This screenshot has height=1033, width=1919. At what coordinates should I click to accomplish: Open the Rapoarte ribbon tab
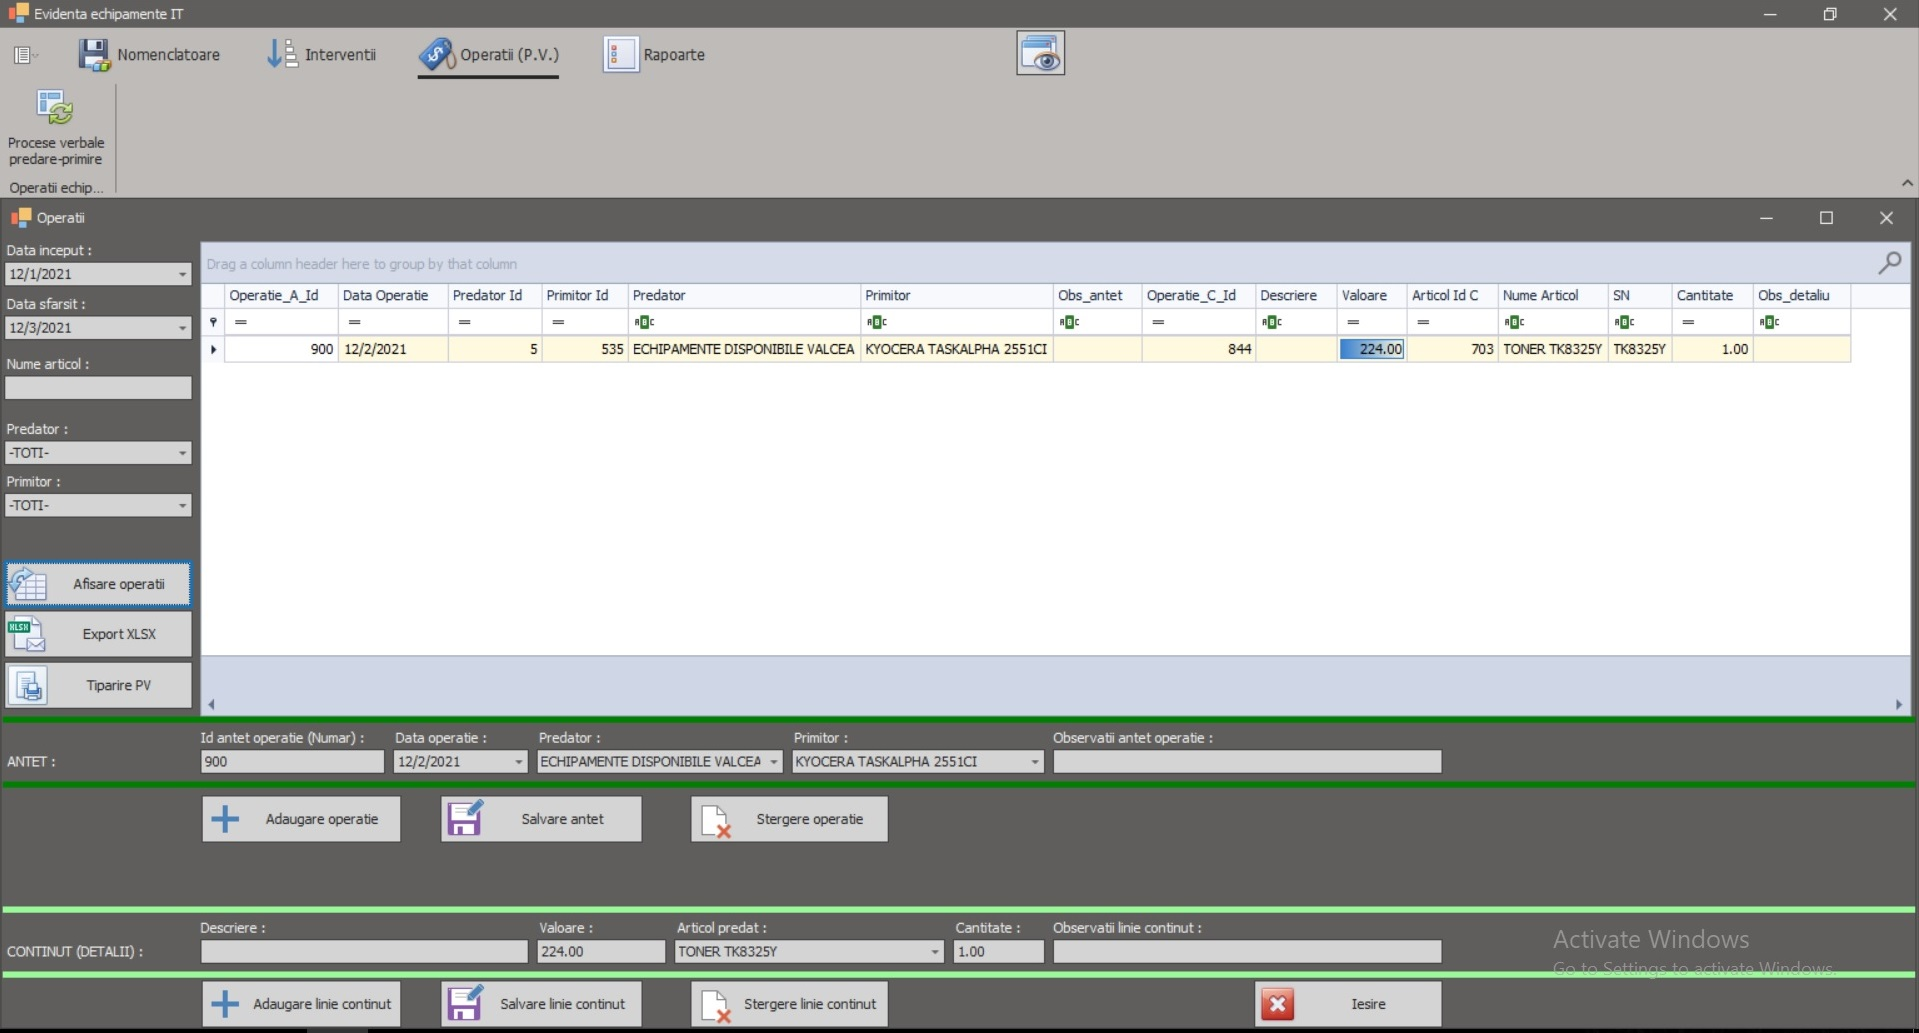click(x=655, y=55)
